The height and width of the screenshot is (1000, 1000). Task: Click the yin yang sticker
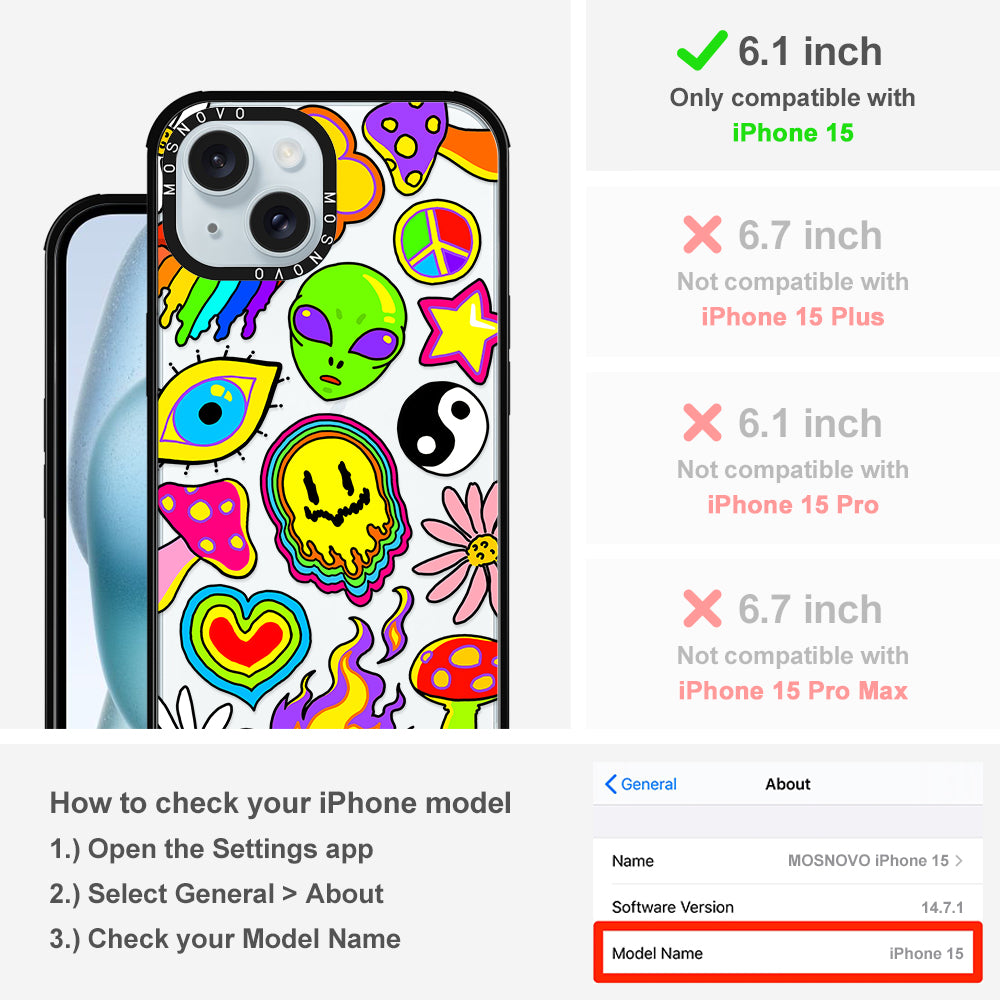[x=443, y=428]
